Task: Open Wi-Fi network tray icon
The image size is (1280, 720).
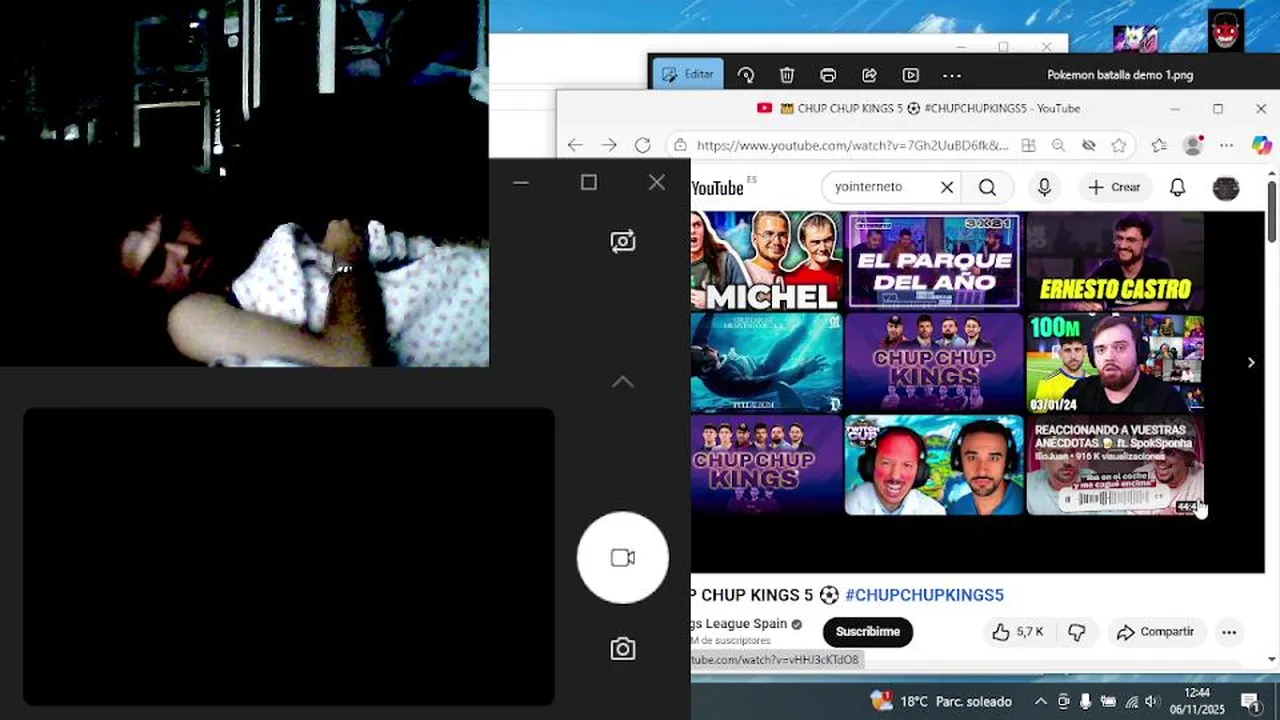Action: [1132, 701]
